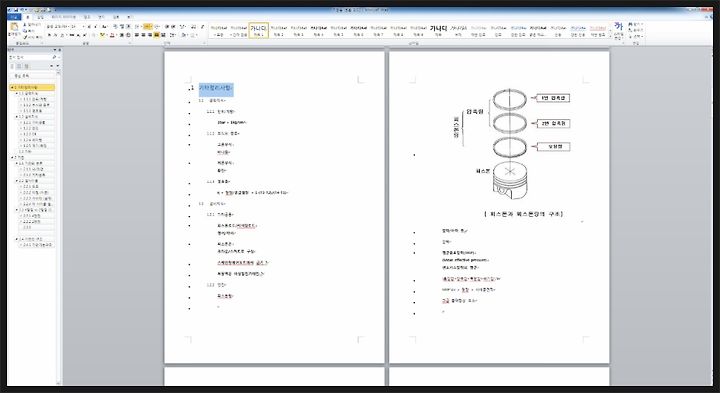Screen dimensions: 720x393
Task: Click the selected heading 1 on page one
Action: [x=216, y=88]
